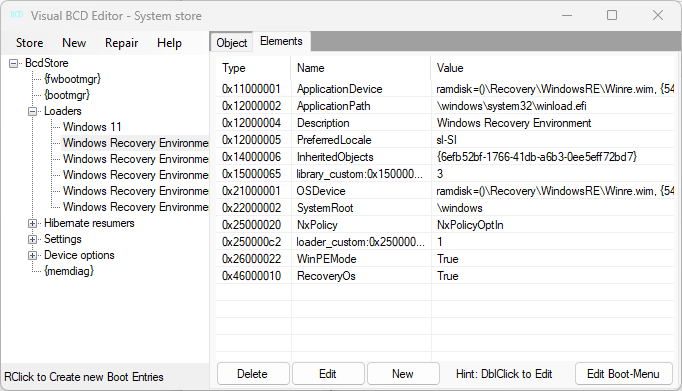Click the Windows Recovery Environment description value

pyautogui.click(x=514, y=123)
